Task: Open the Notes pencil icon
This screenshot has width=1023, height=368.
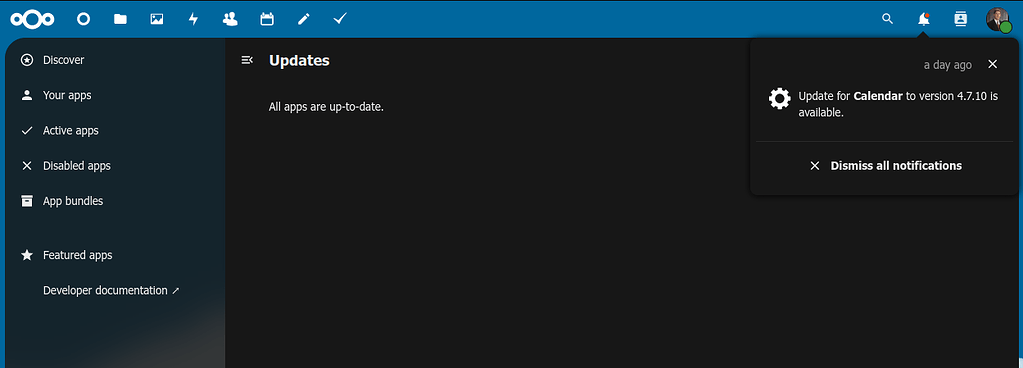Action: coord(303,19)
